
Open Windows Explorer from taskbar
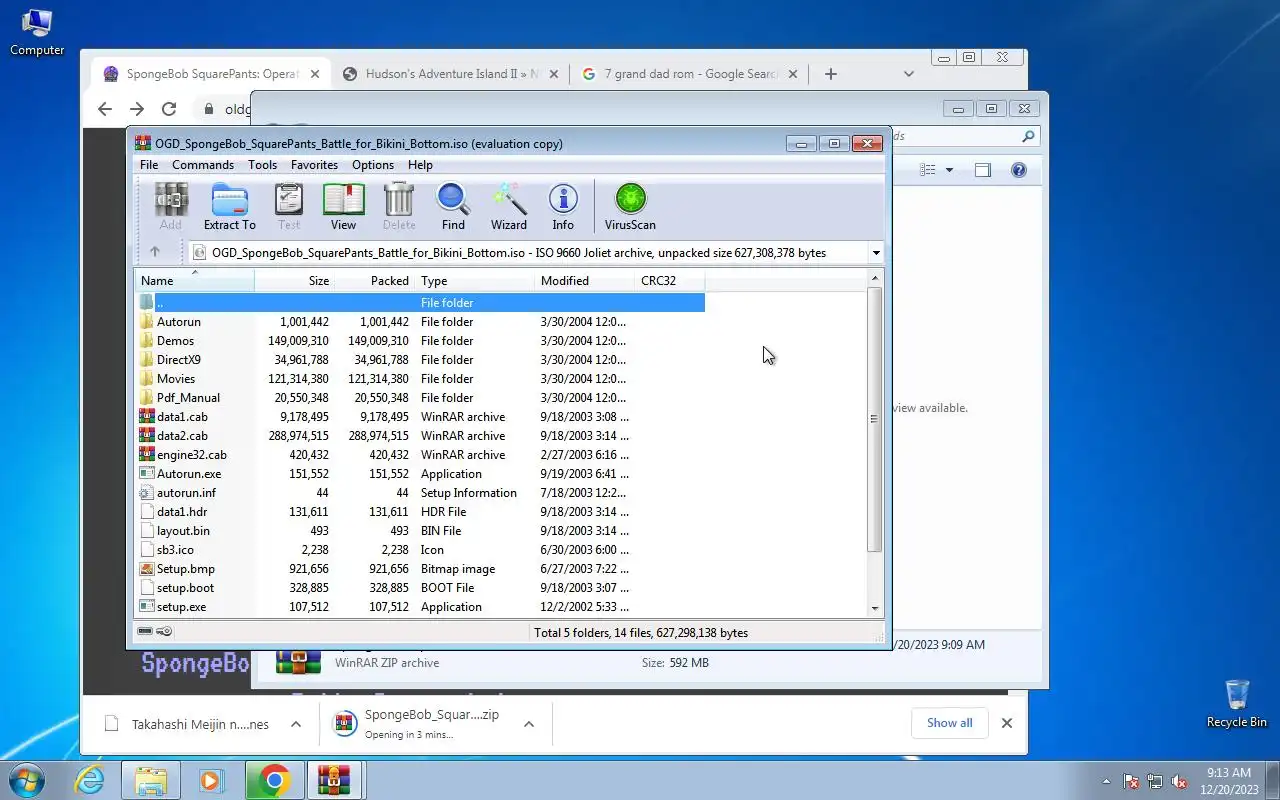[150, 780]
